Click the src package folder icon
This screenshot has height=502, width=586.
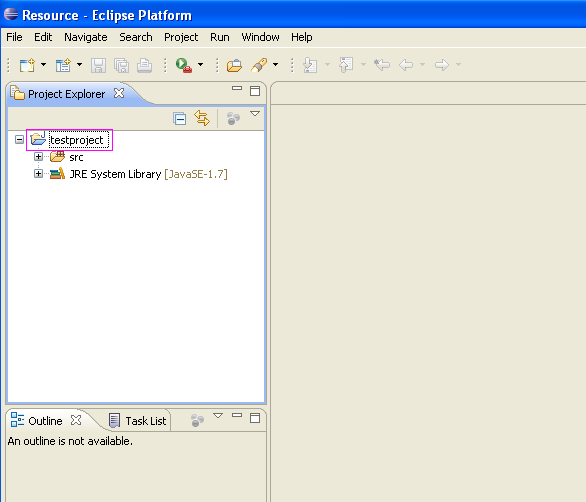[58, 157]
